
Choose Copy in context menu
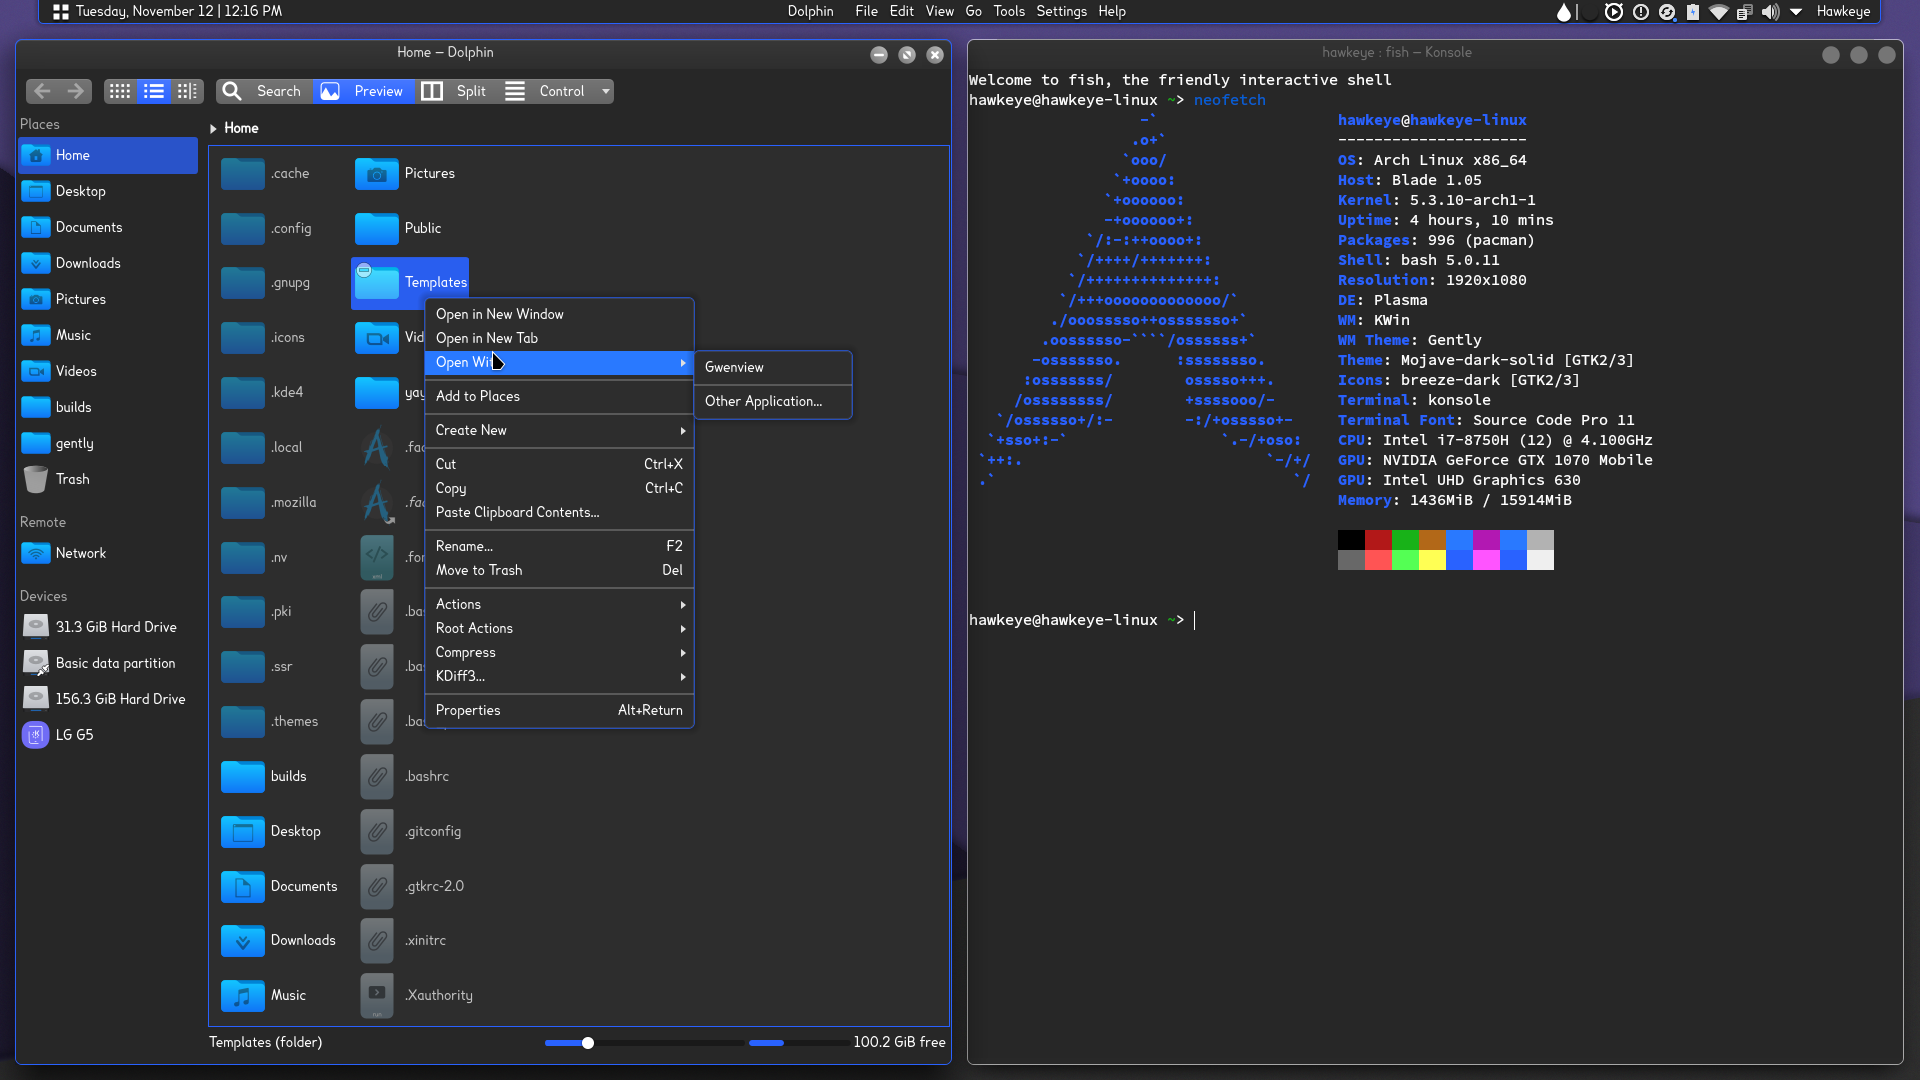pos(559,488)
